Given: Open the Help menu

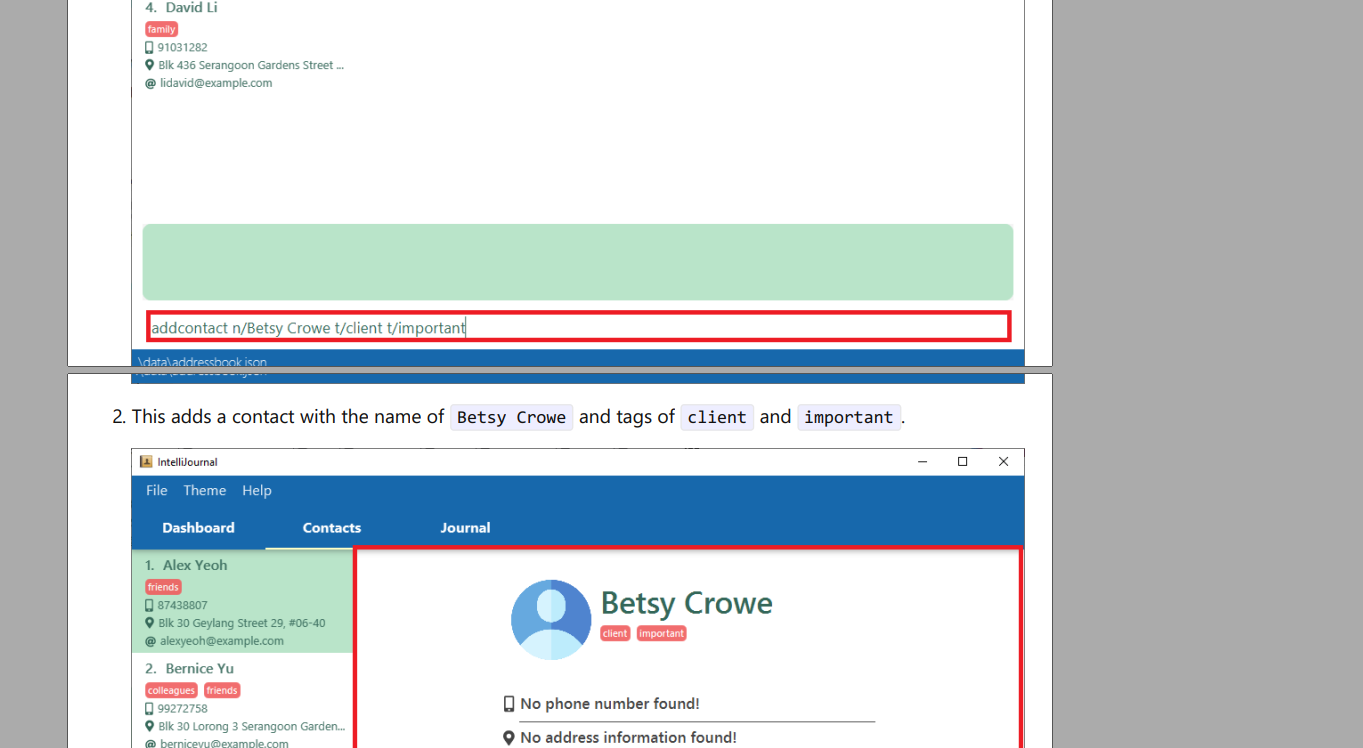Looking at the screenshot, I should 256,490.
